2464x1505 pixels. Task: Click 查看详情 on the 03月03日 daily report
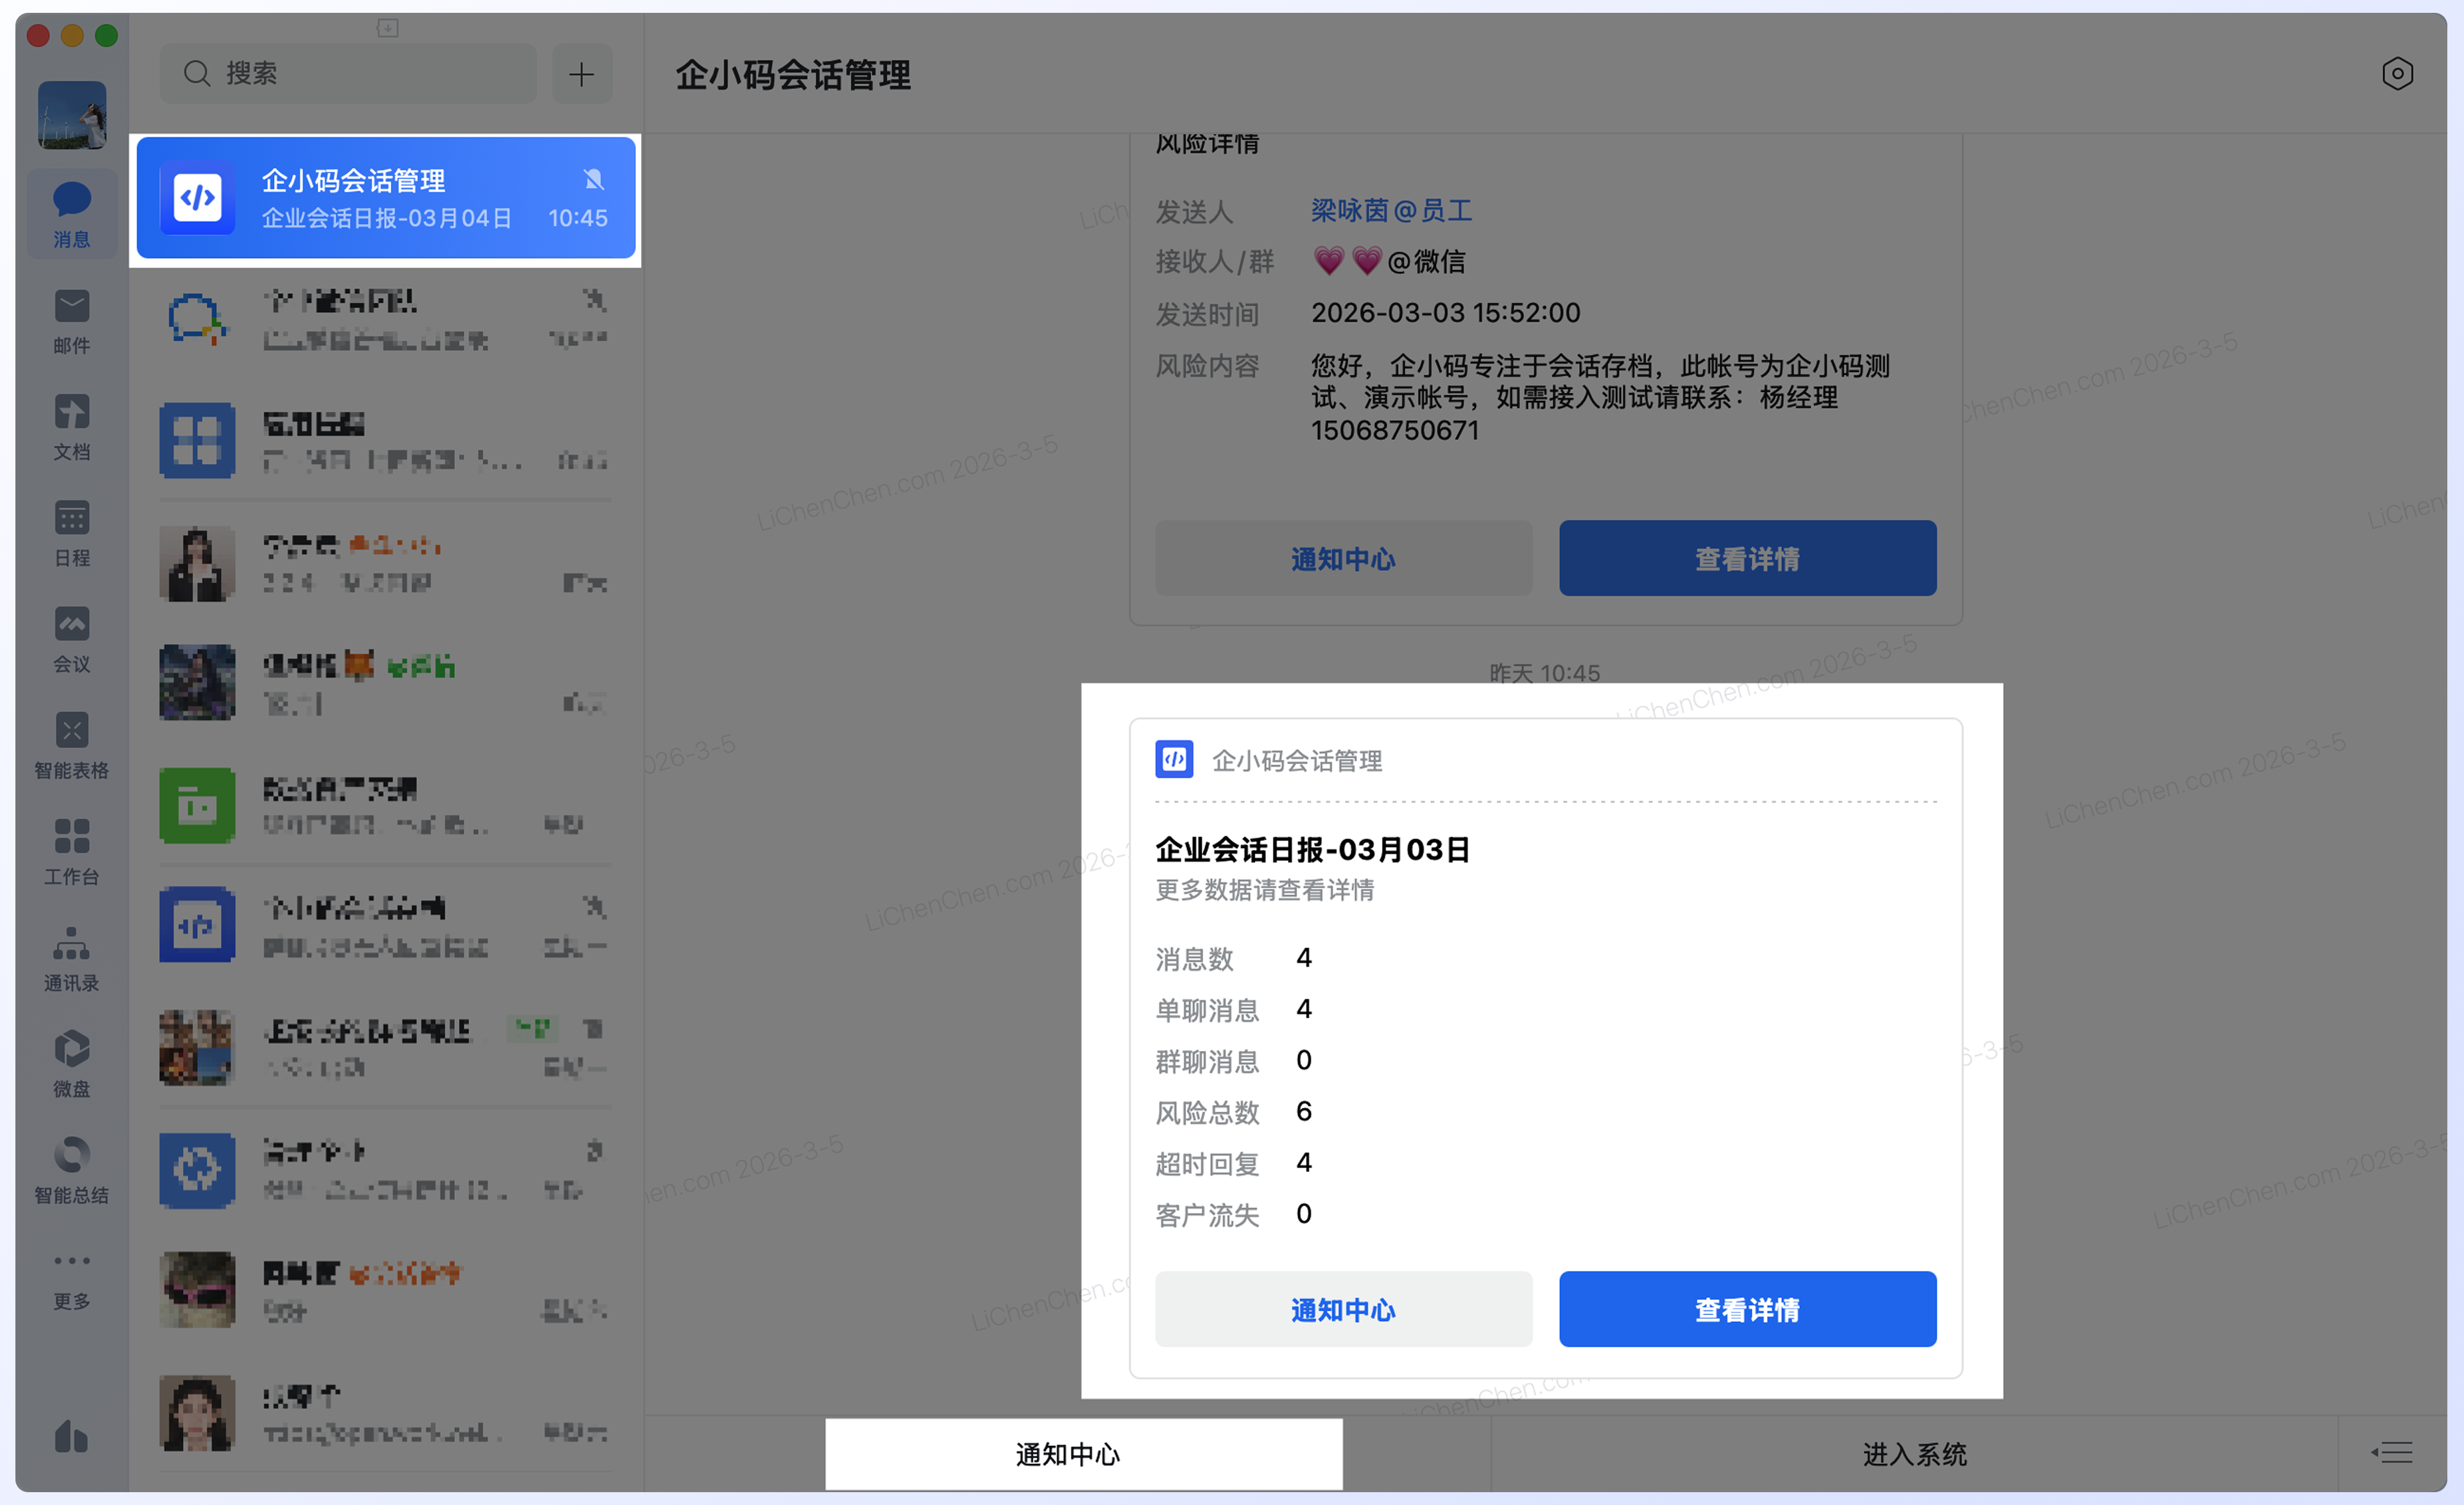[x=1747, y=1309]
